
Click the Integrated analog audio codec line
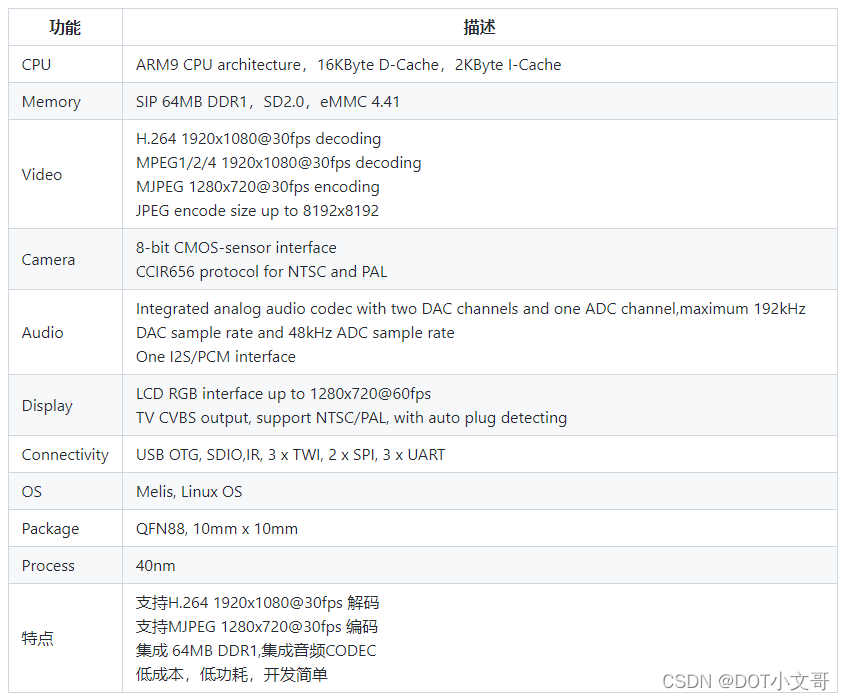[470, 309]
